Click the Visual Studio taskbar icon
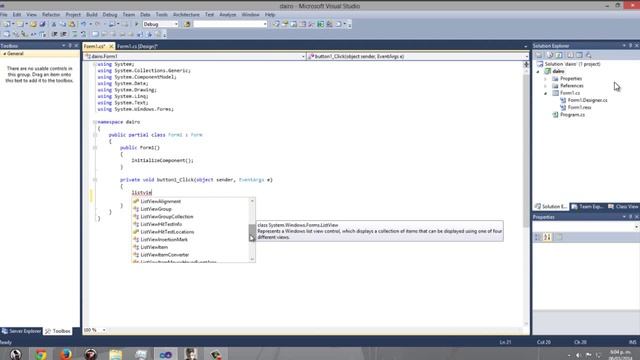 166,354
